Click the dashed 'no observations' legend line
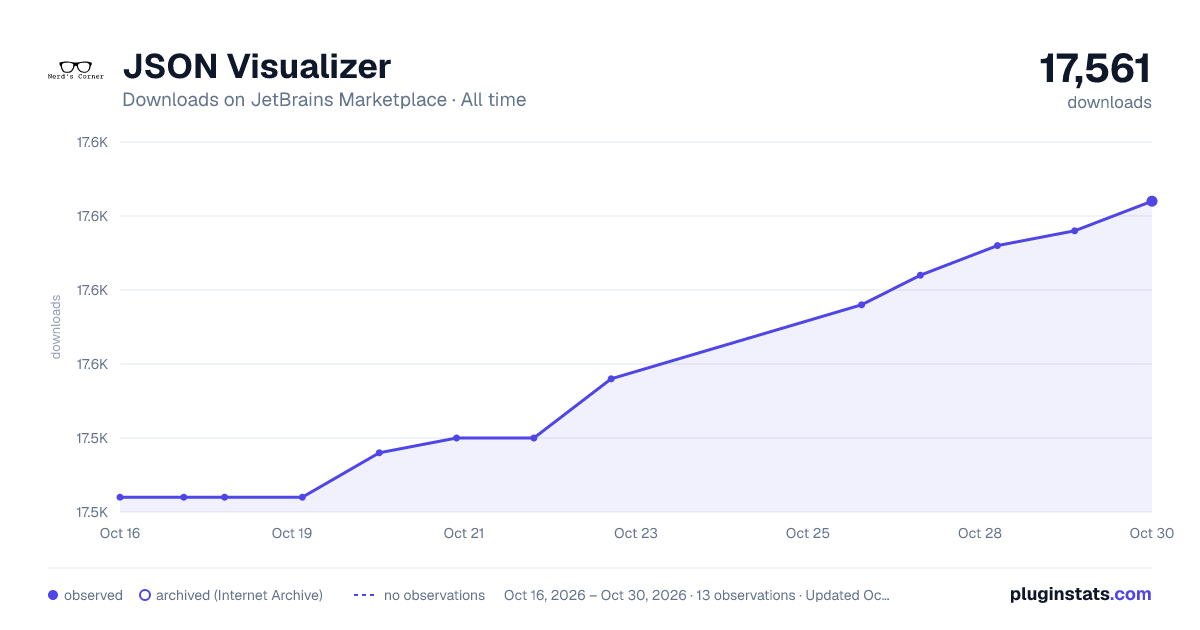 click(x=364, y=595)
